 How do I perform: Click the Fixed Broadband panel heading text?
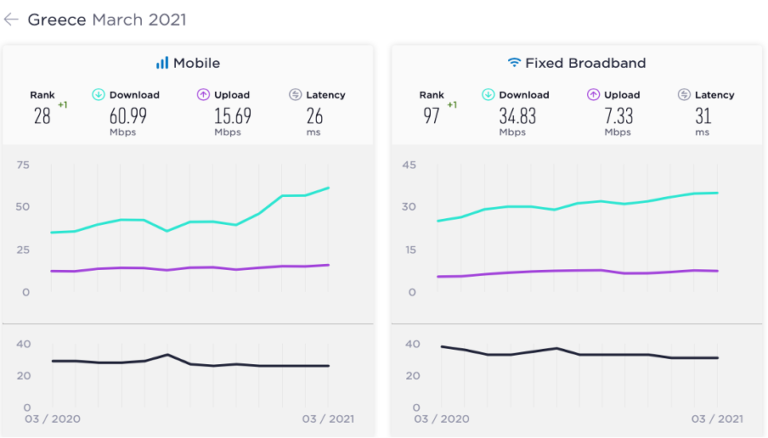585,63
